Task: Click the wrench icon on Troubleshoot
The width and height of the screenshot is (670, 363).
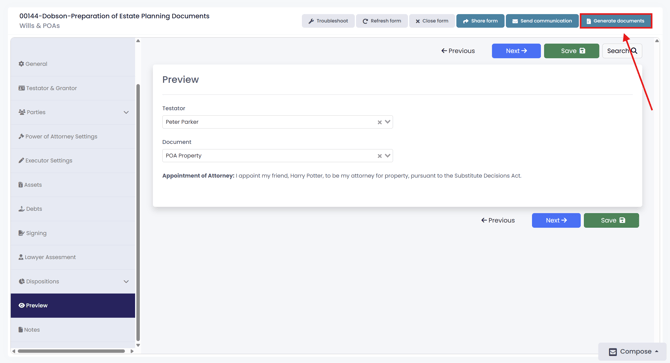Action: pyautogui.click(x=311, y=21)
